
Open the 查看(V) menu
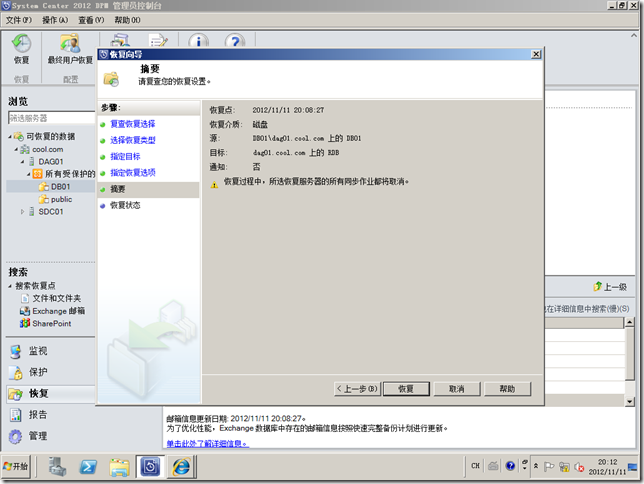(91, 20)
